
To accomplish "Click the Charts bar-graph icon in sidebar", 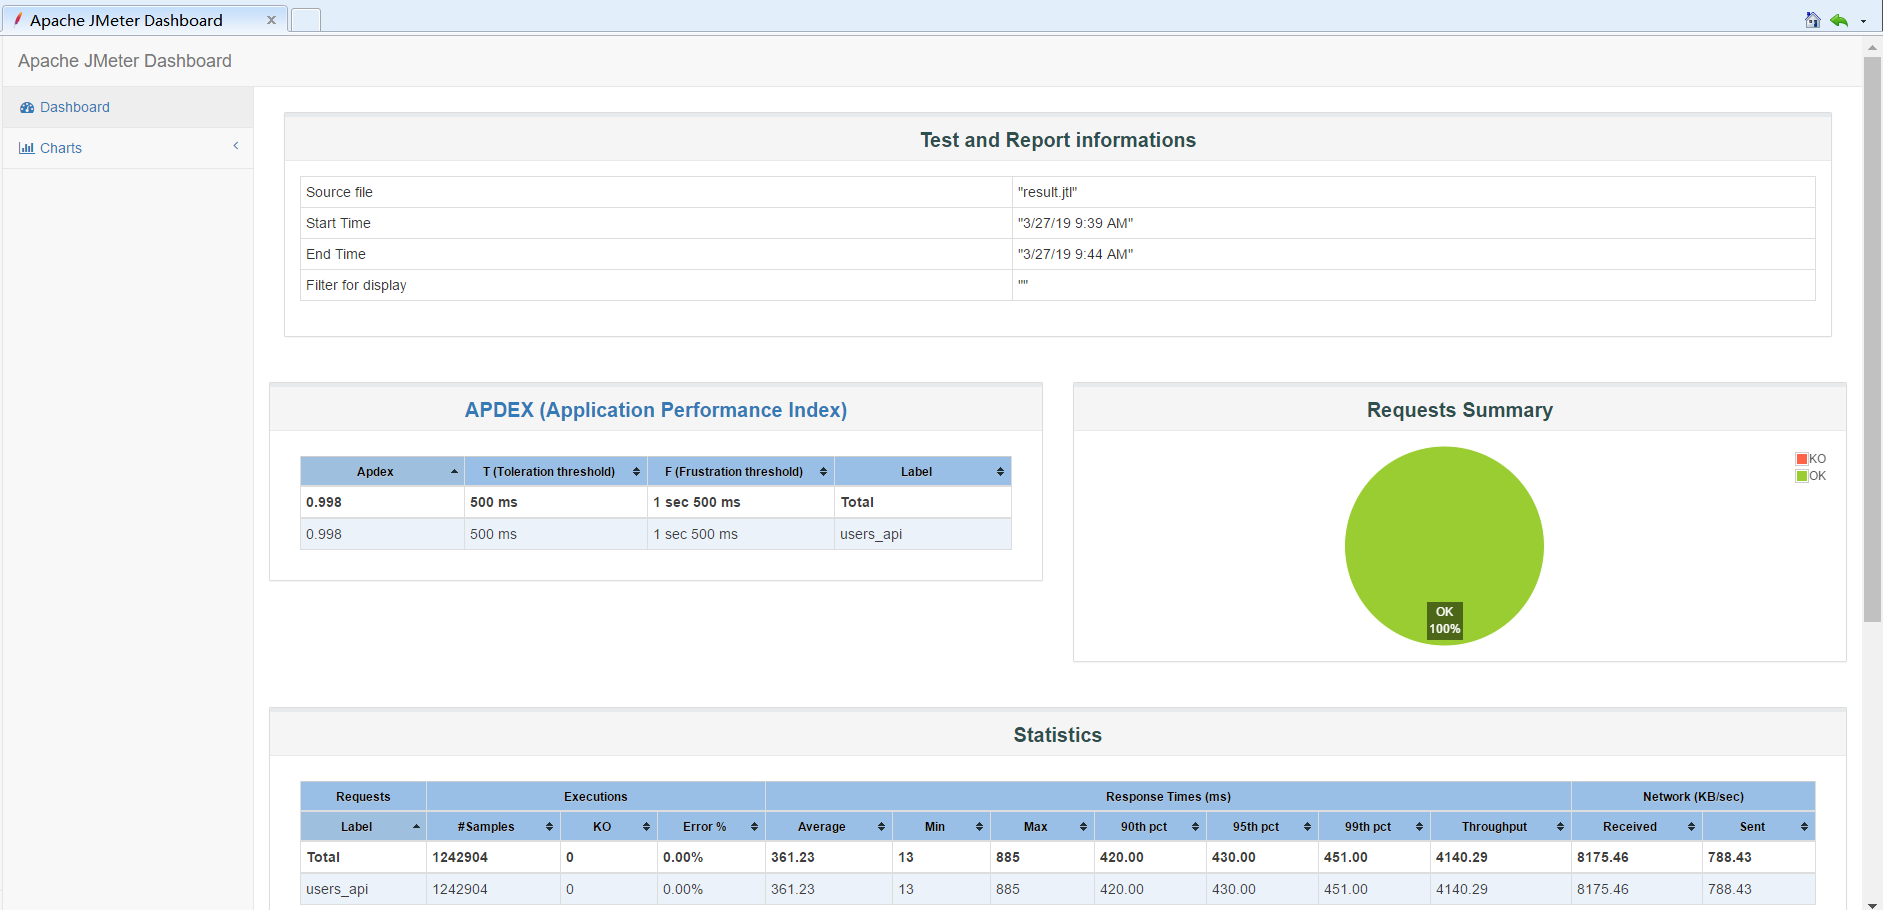I will pos(27,148).
